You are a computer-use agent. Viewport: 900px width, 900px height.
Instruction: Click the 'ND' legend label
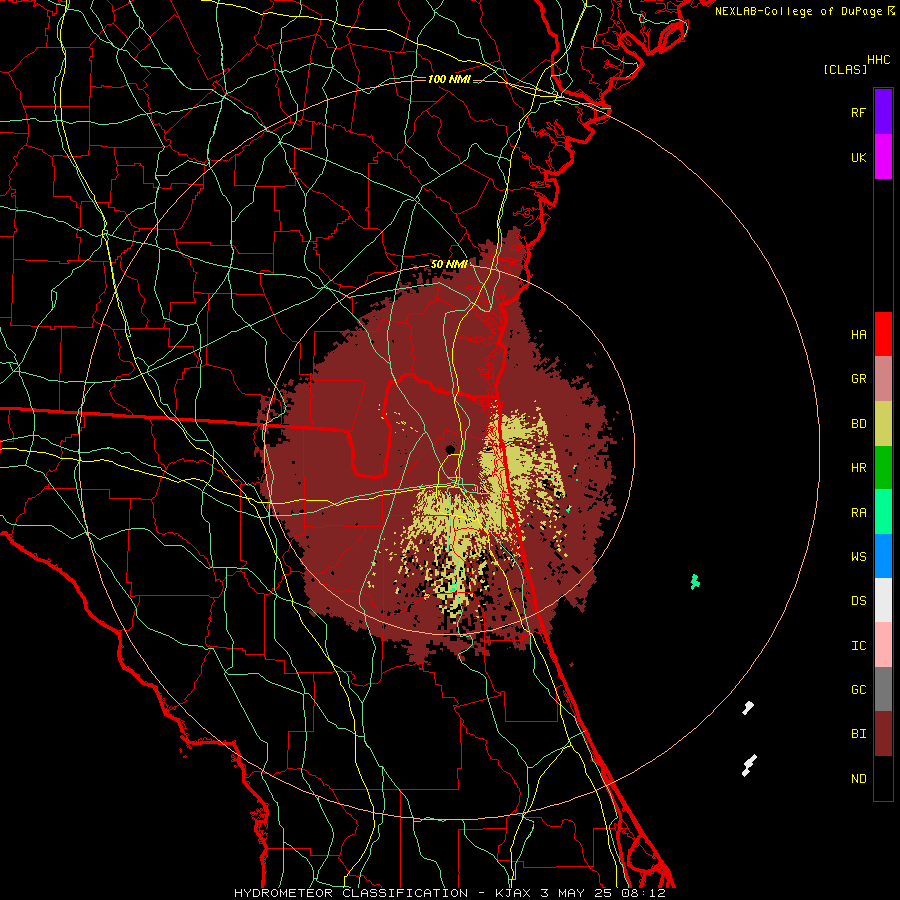tap(858, 779)
